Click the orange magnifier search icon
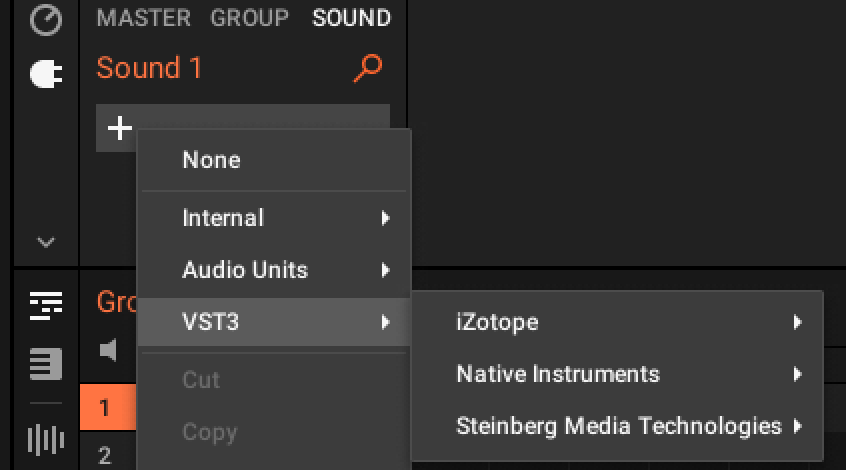The image size is (846, 470). (368, 68)
